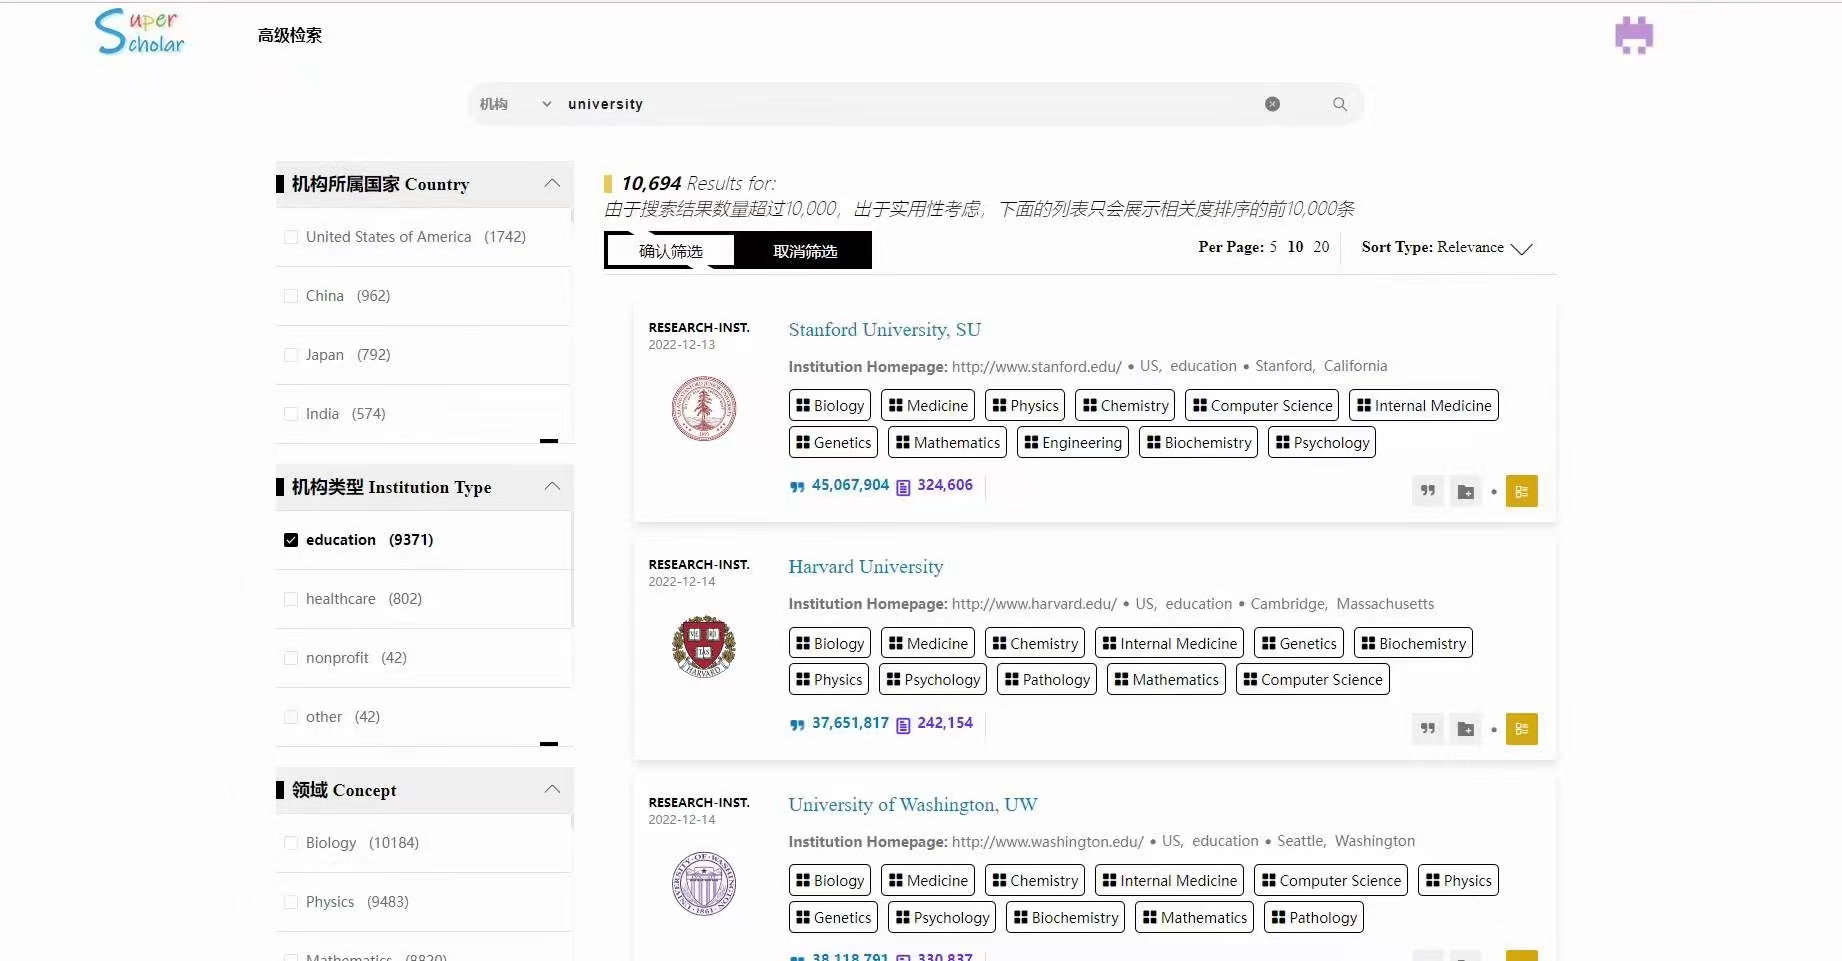Clear the search query with the X icon
The height and width of the screenshot is (961, 1842).
pyautogui.click(x=1272, y=104)
